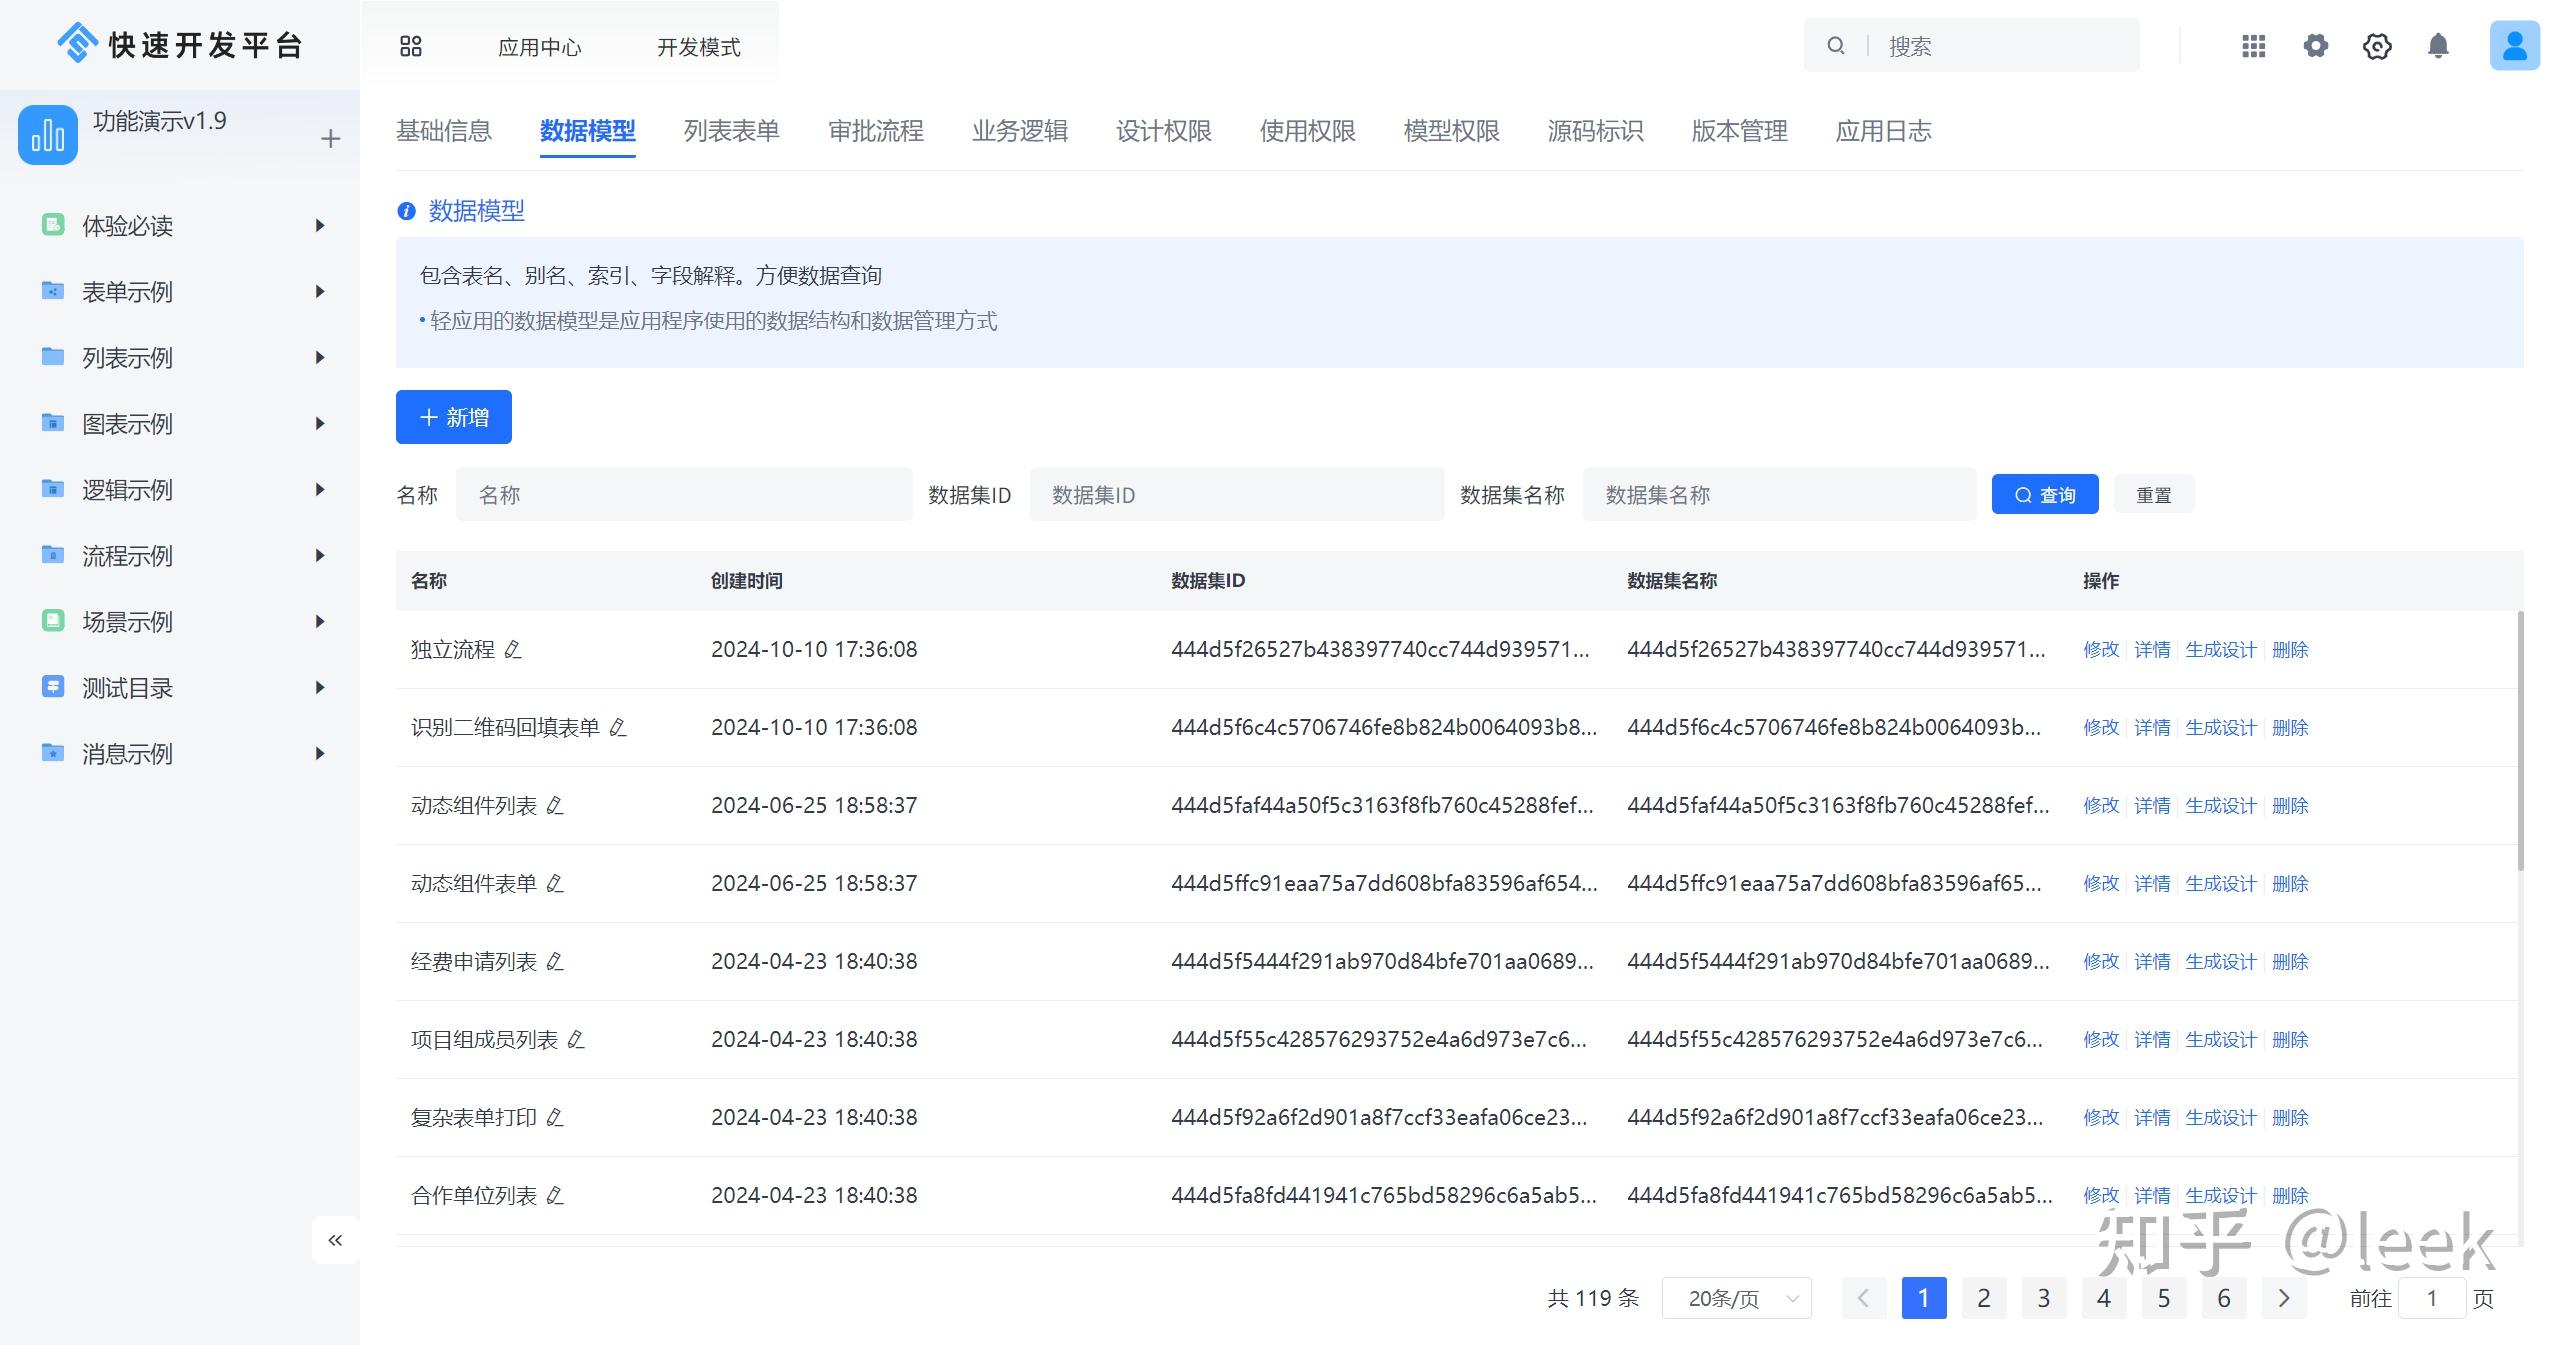
Task: Click the 场景示例 green sidebar icon
Action: click(x=53, y=621)
